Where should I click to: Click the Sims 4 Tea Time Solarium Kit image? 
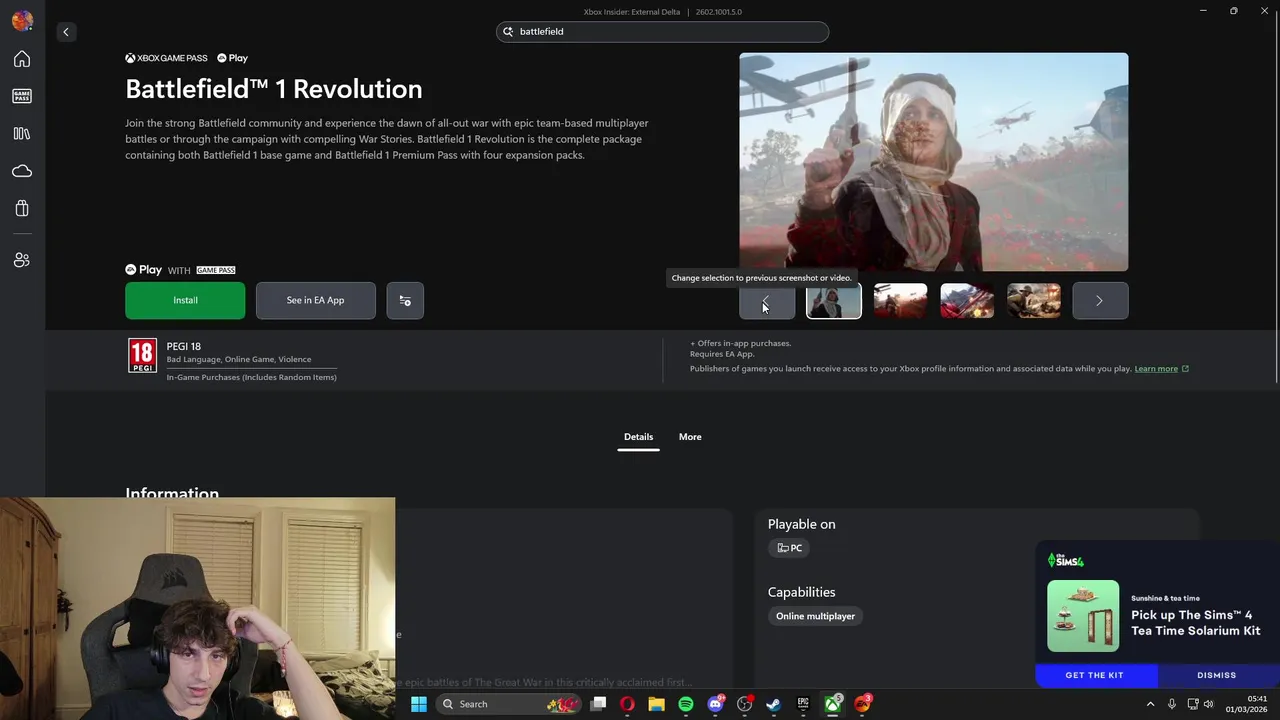(1083, 616)
